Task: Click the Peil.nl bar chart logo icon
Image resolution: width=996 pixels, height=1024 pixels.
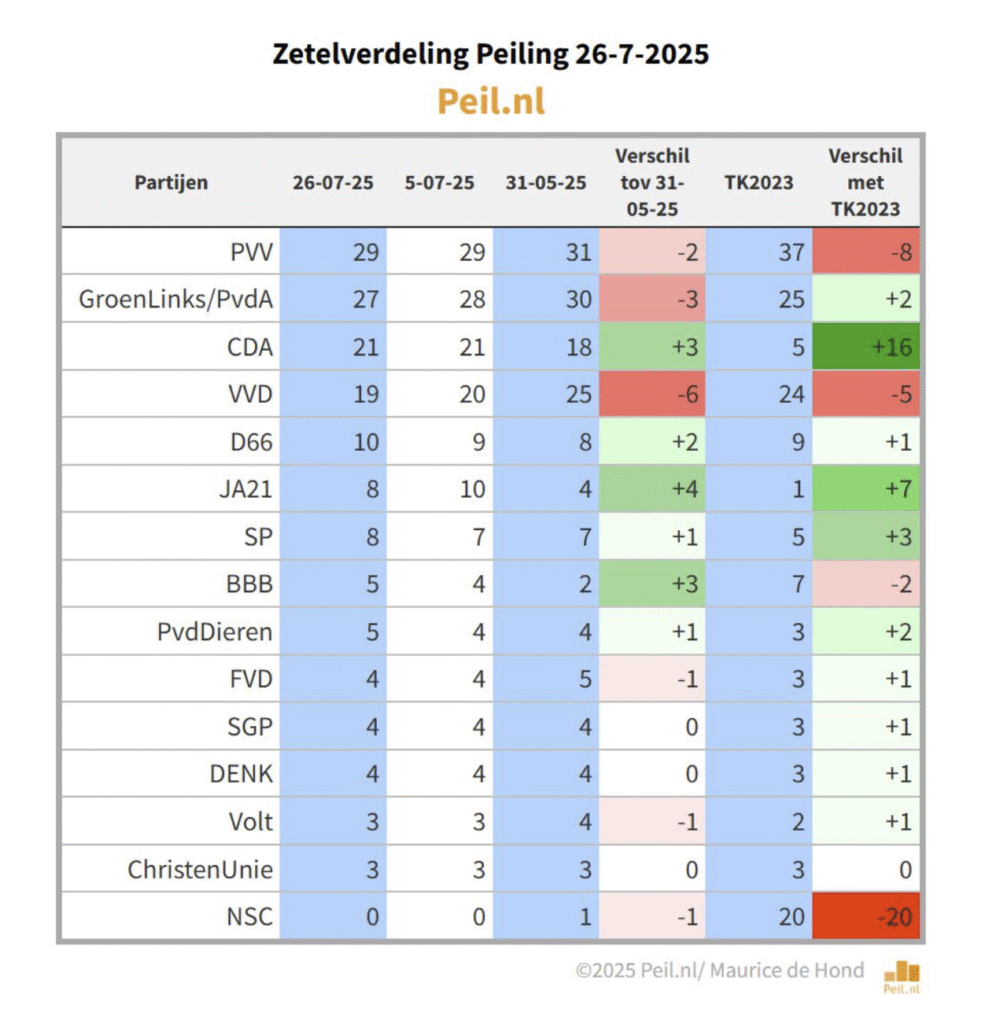Action: (x=901, y=976)
